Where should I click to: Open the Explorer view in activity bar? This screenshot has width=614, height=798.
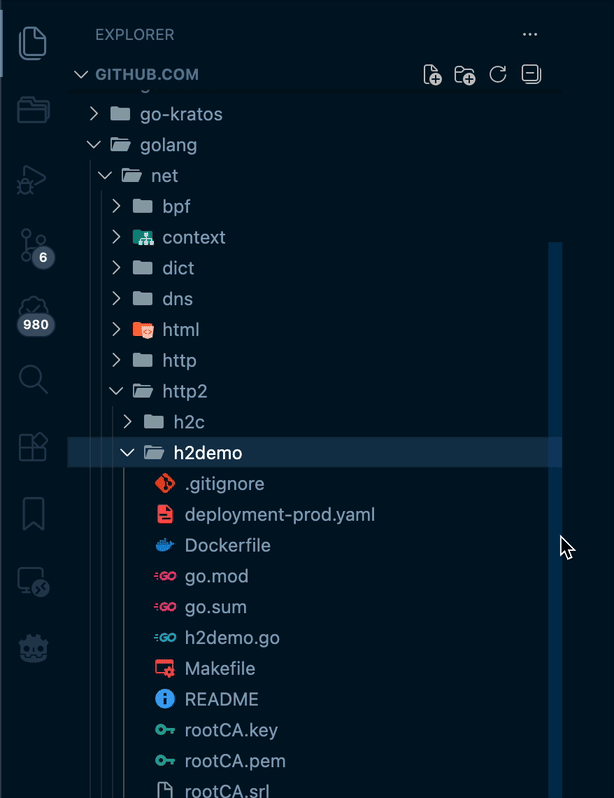coord(32,41)
